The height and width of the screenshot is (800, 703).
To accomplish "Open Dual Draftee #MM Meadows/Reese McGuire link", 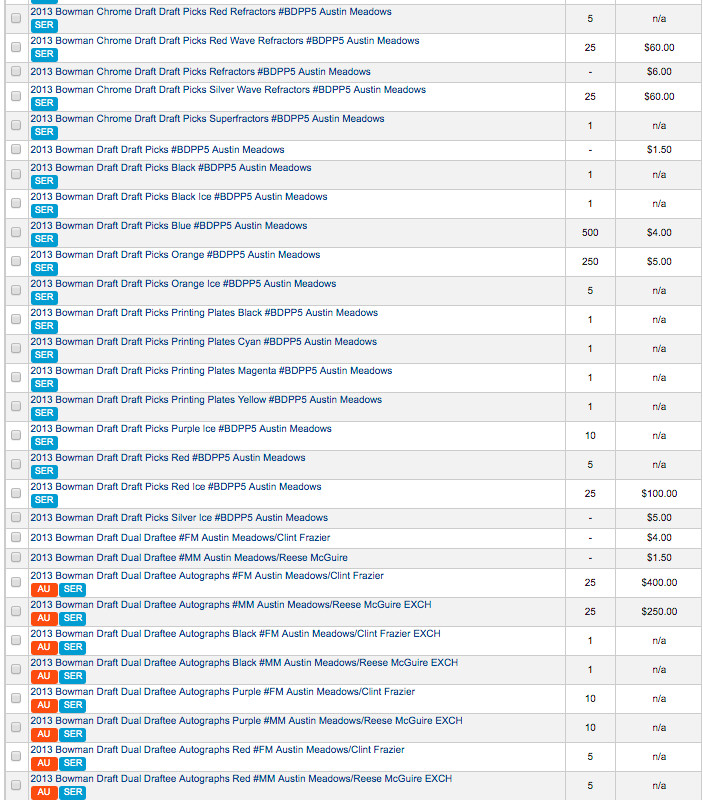I will coord(189,558).
